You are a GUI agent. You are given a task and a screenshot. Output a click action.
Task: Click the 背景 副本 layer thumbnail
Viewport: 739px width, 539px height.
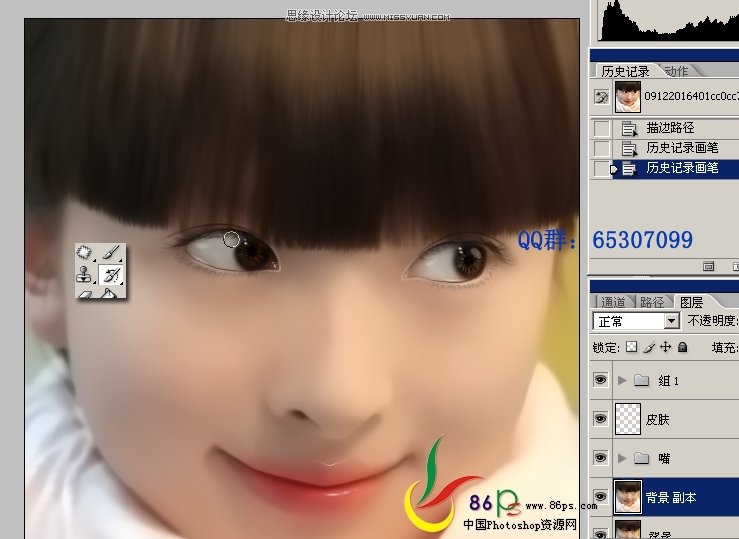628,497
